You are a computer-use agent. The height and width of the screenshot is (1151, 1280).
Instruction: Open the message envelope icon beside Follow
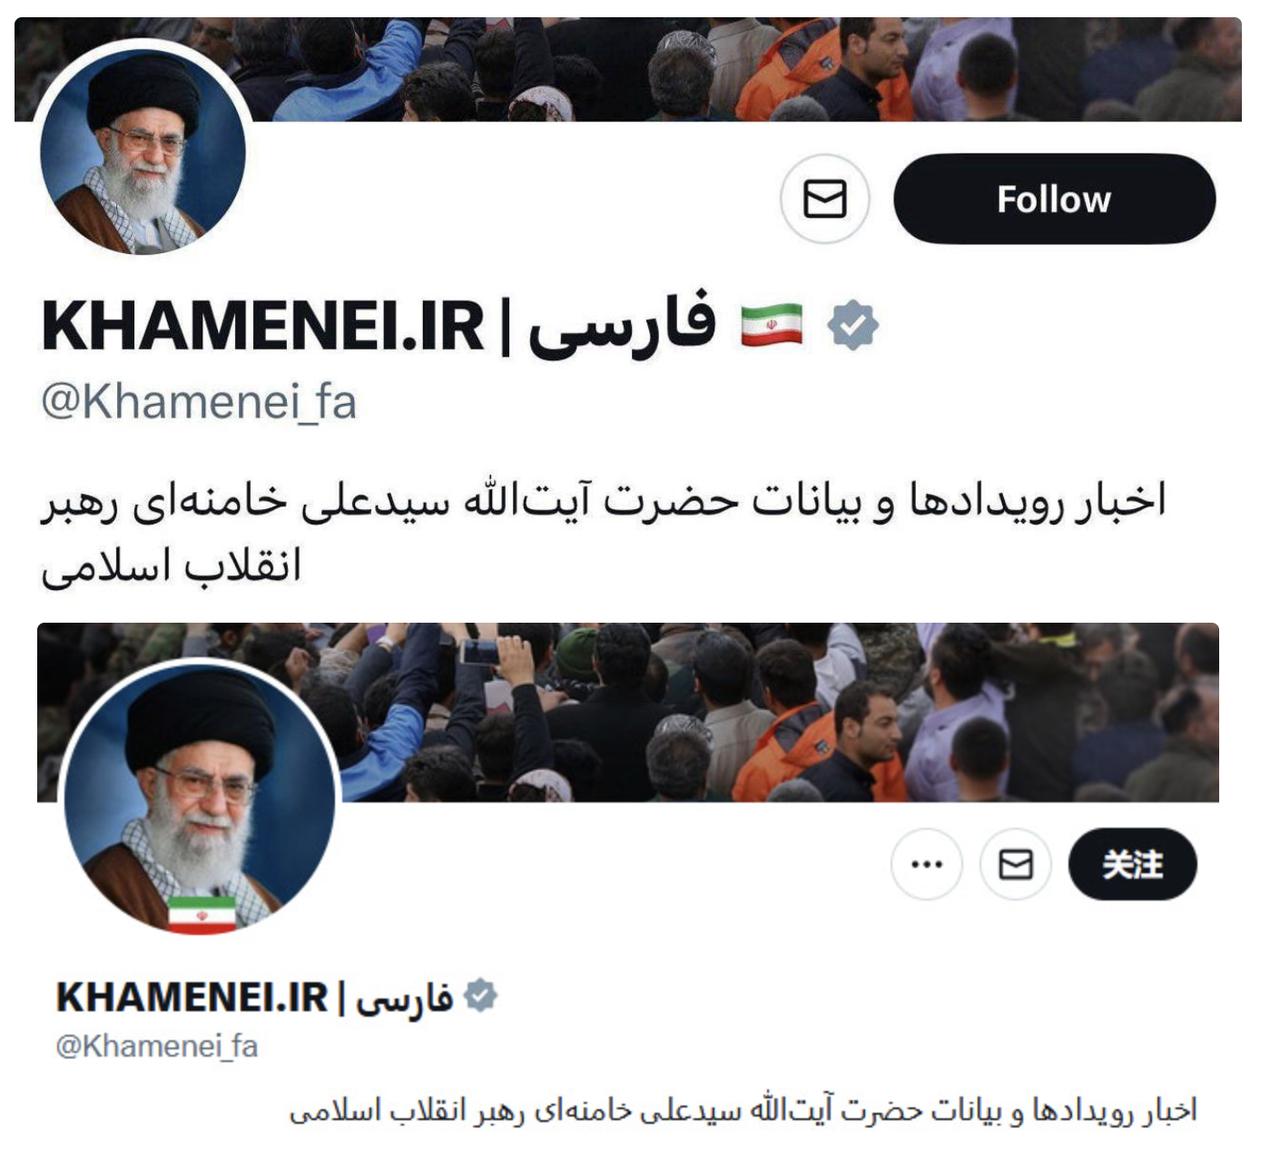825,199
